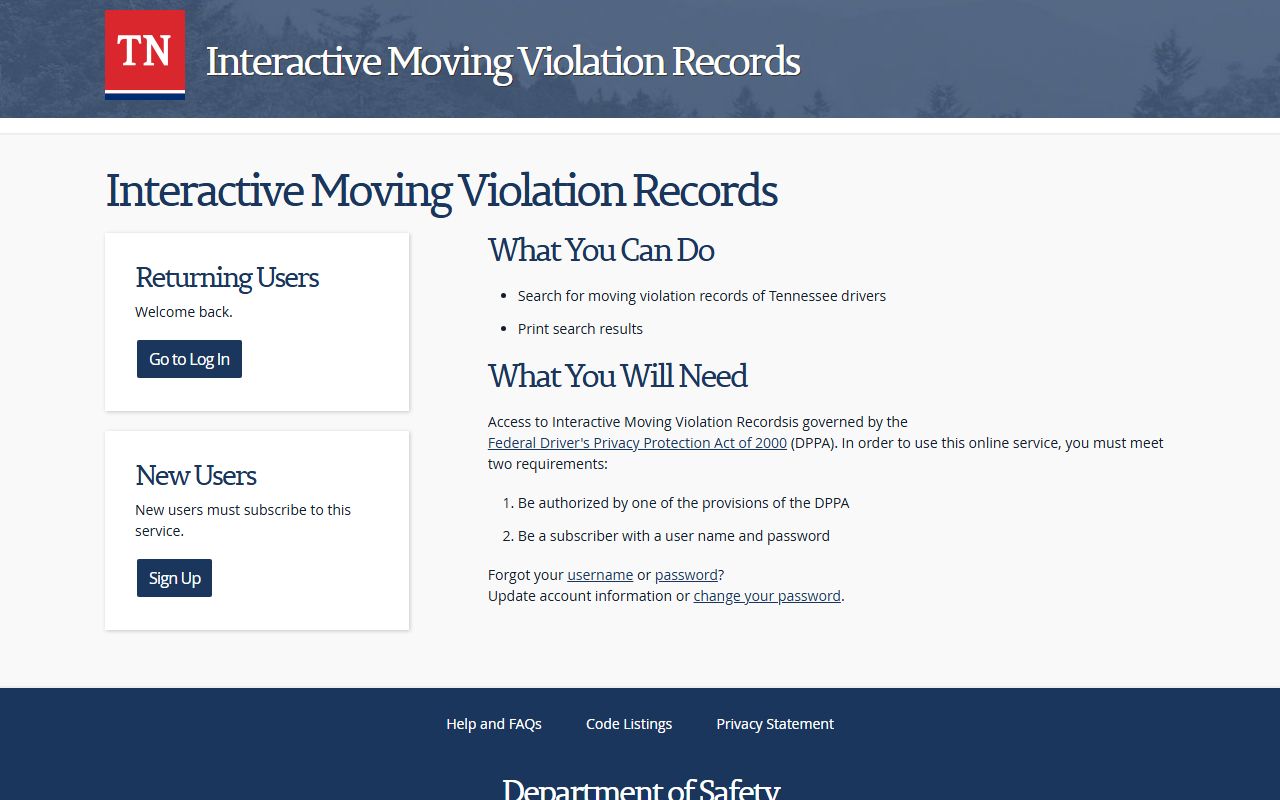Click the Department of Safety footer heading

[640, 789]
